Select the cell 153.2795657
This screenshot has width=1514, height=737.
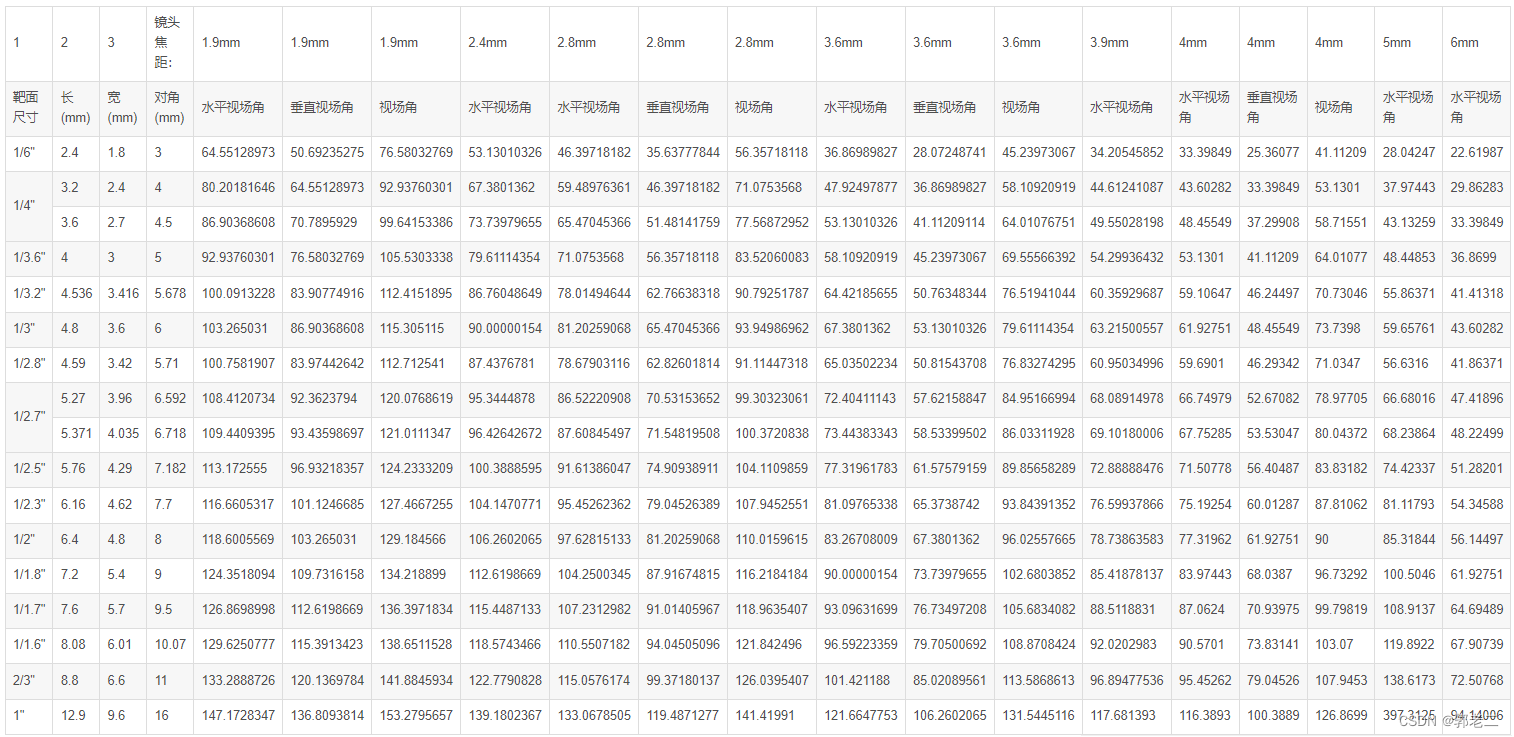416,715
